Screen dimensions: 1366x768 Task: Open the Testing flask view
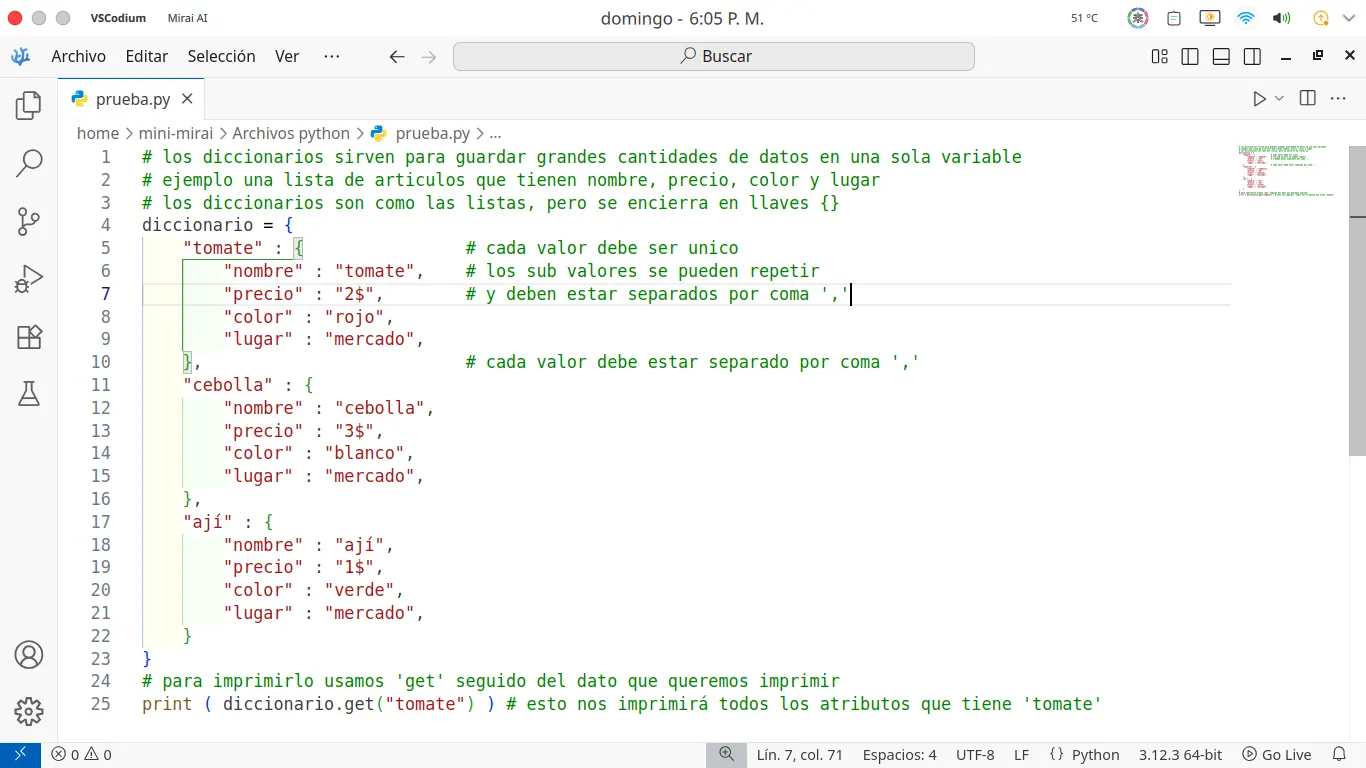29,394
